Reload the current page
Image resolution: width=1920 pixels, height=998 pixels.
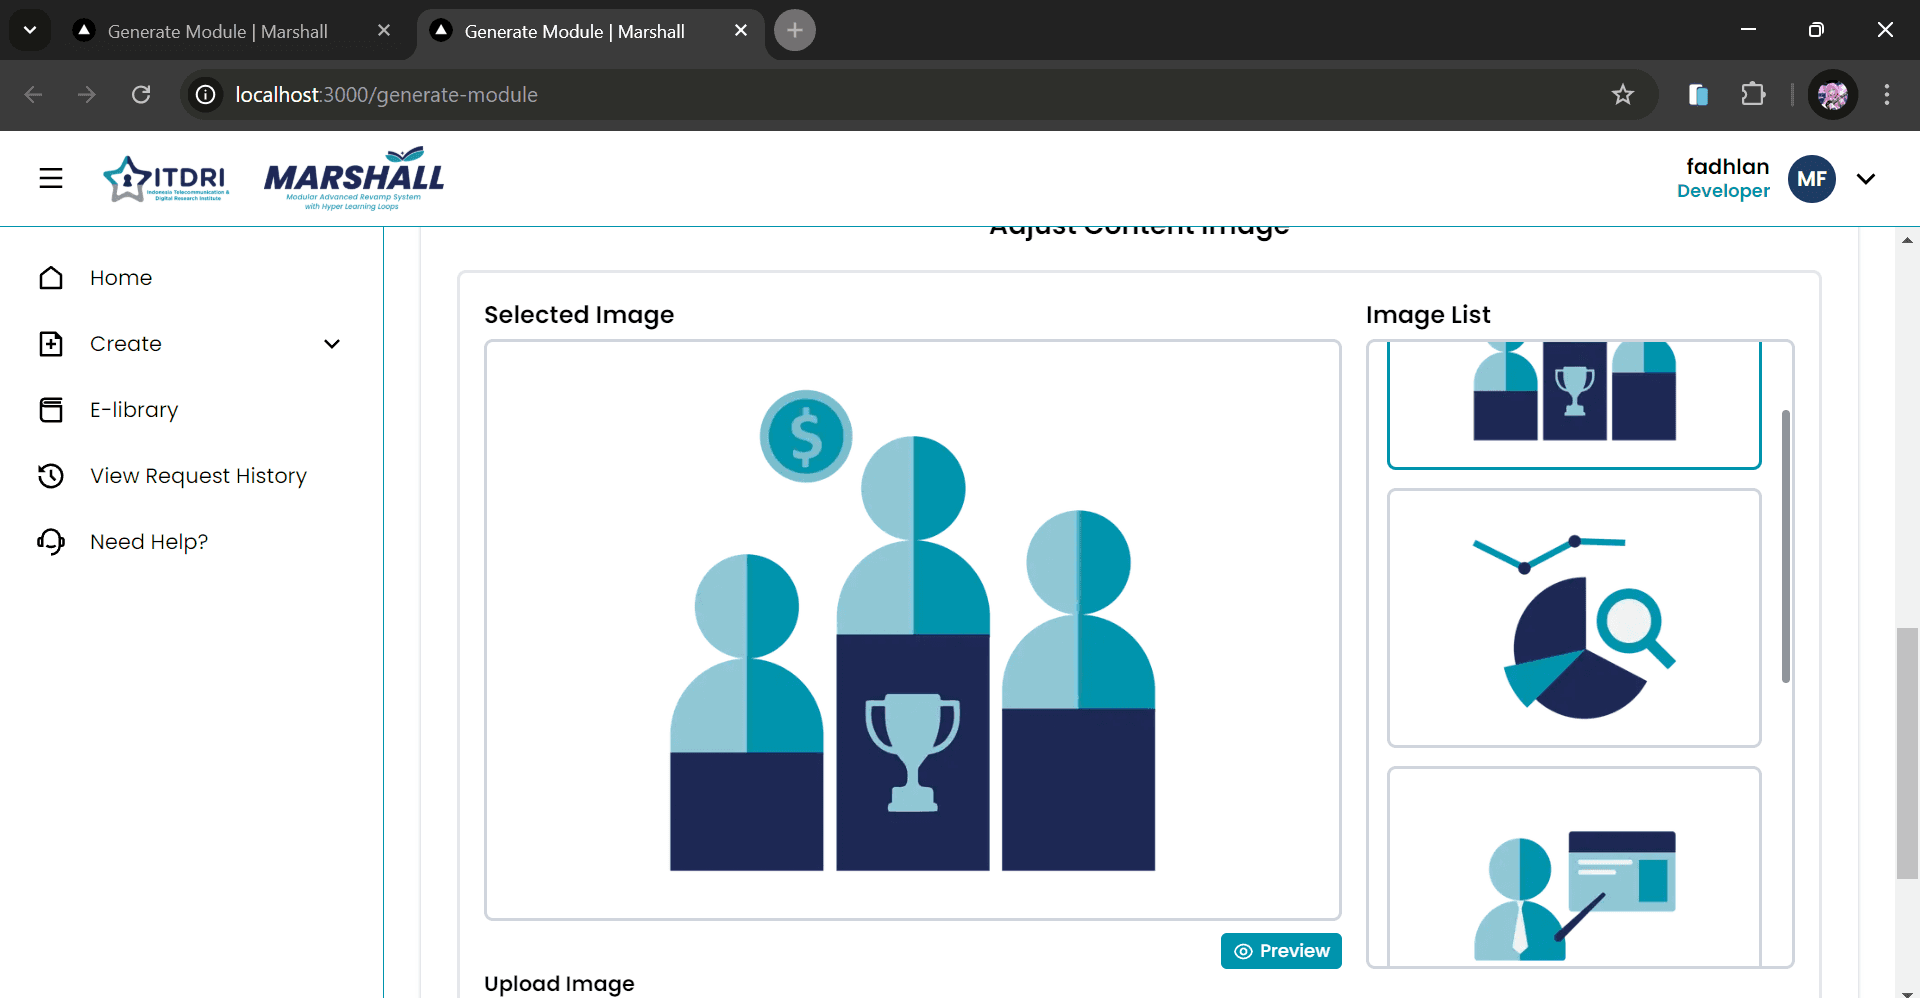coord(141,95)
